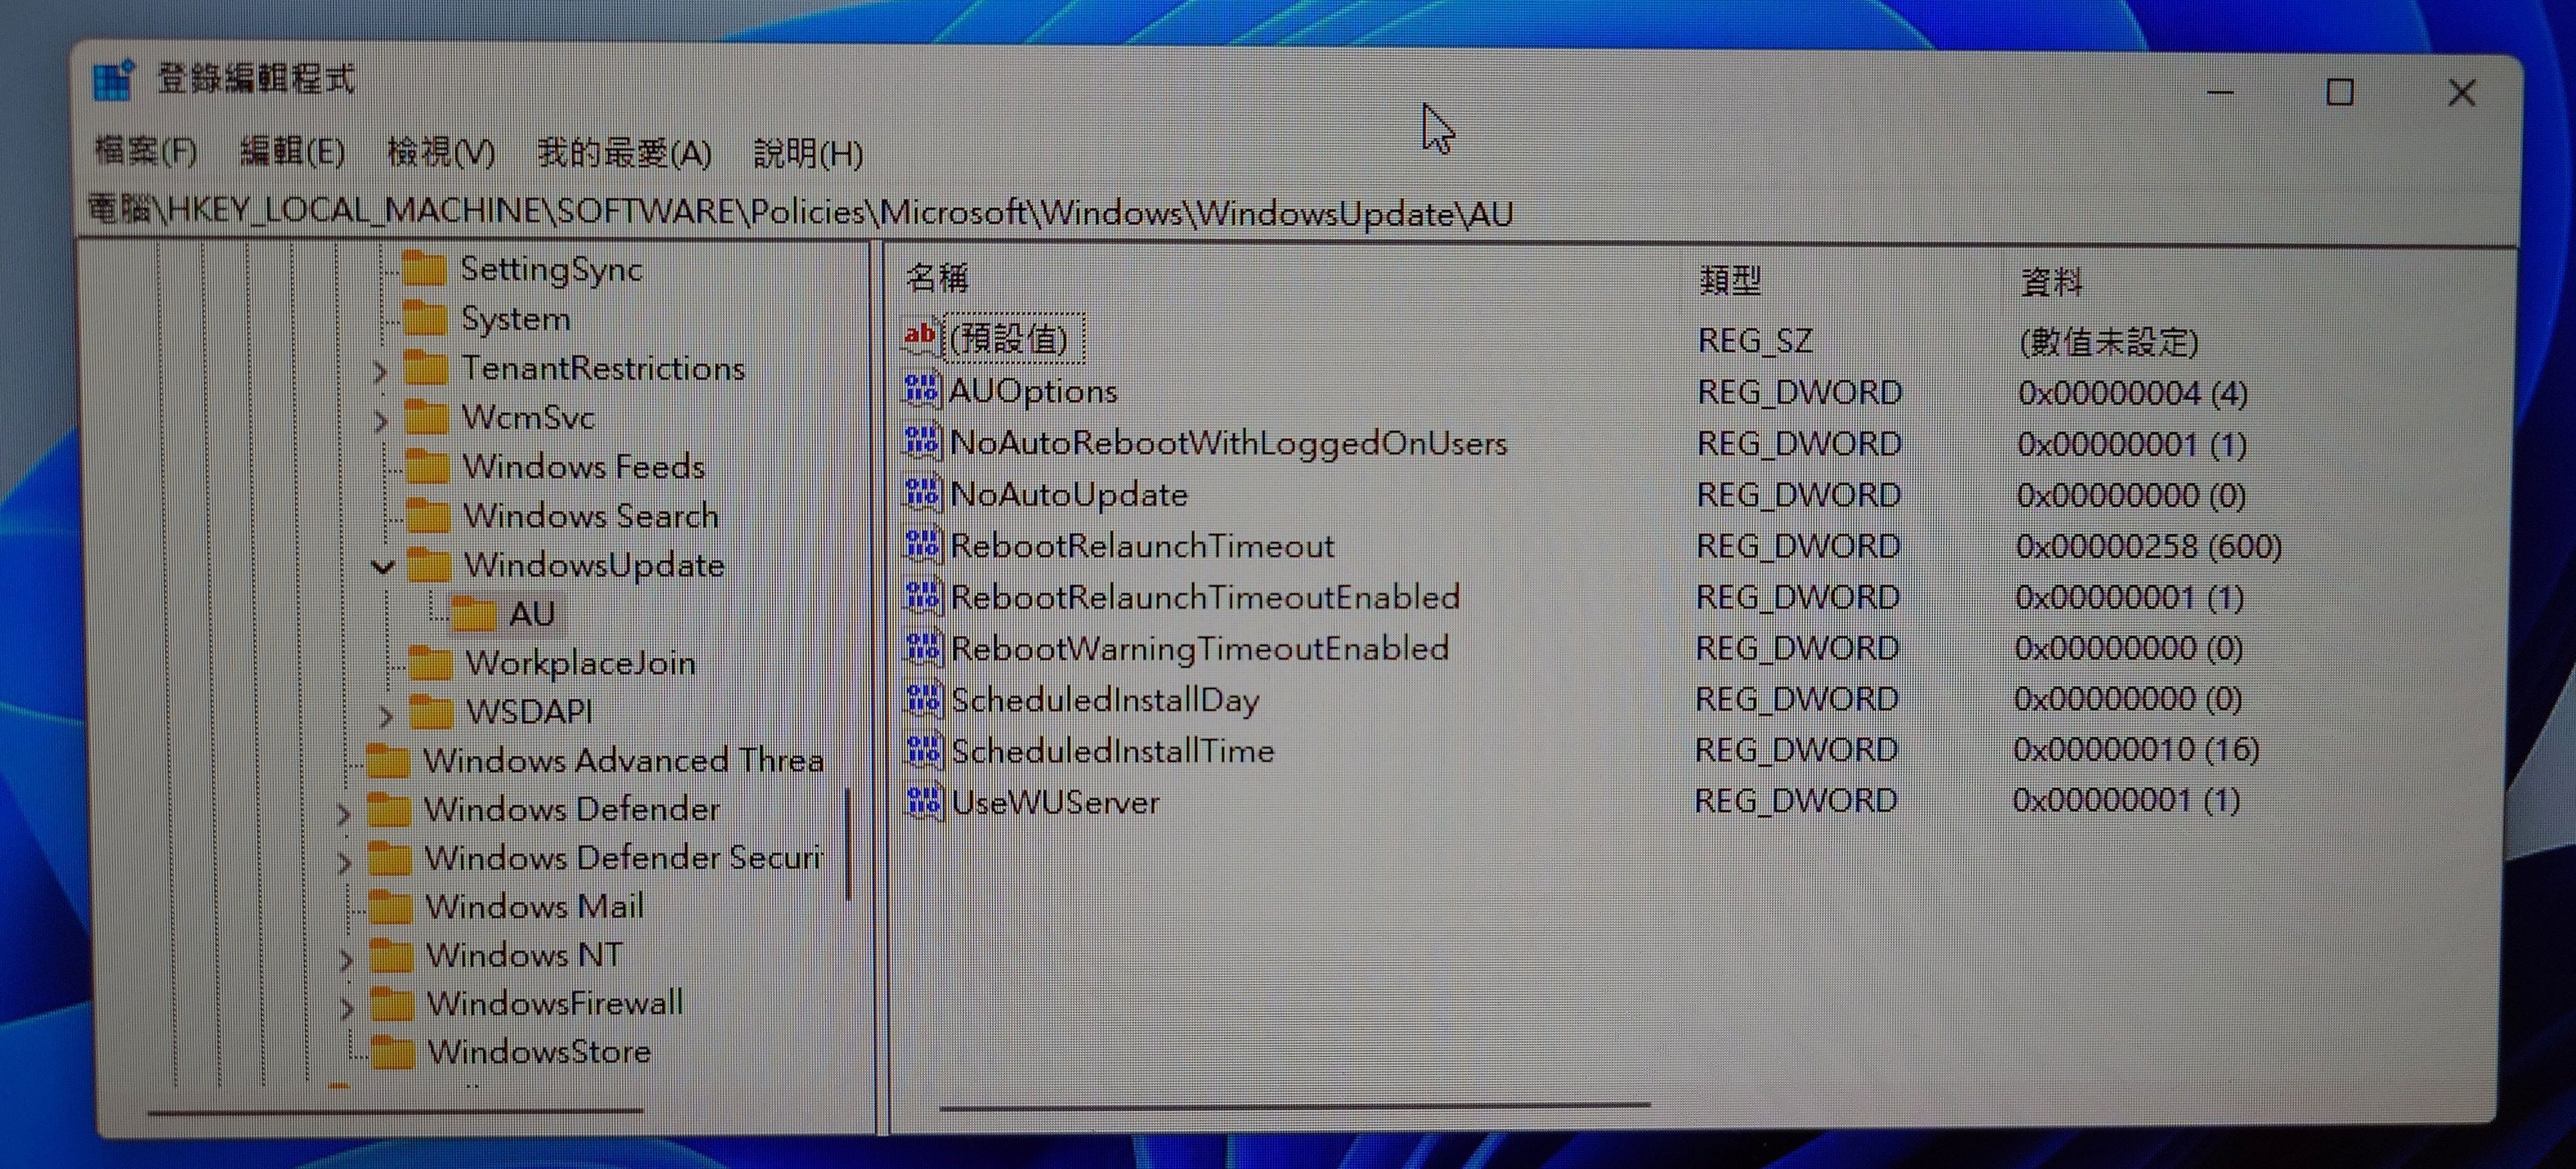
Task: Select the WindowsFirewall tree label
Action: pos(556,1003)
